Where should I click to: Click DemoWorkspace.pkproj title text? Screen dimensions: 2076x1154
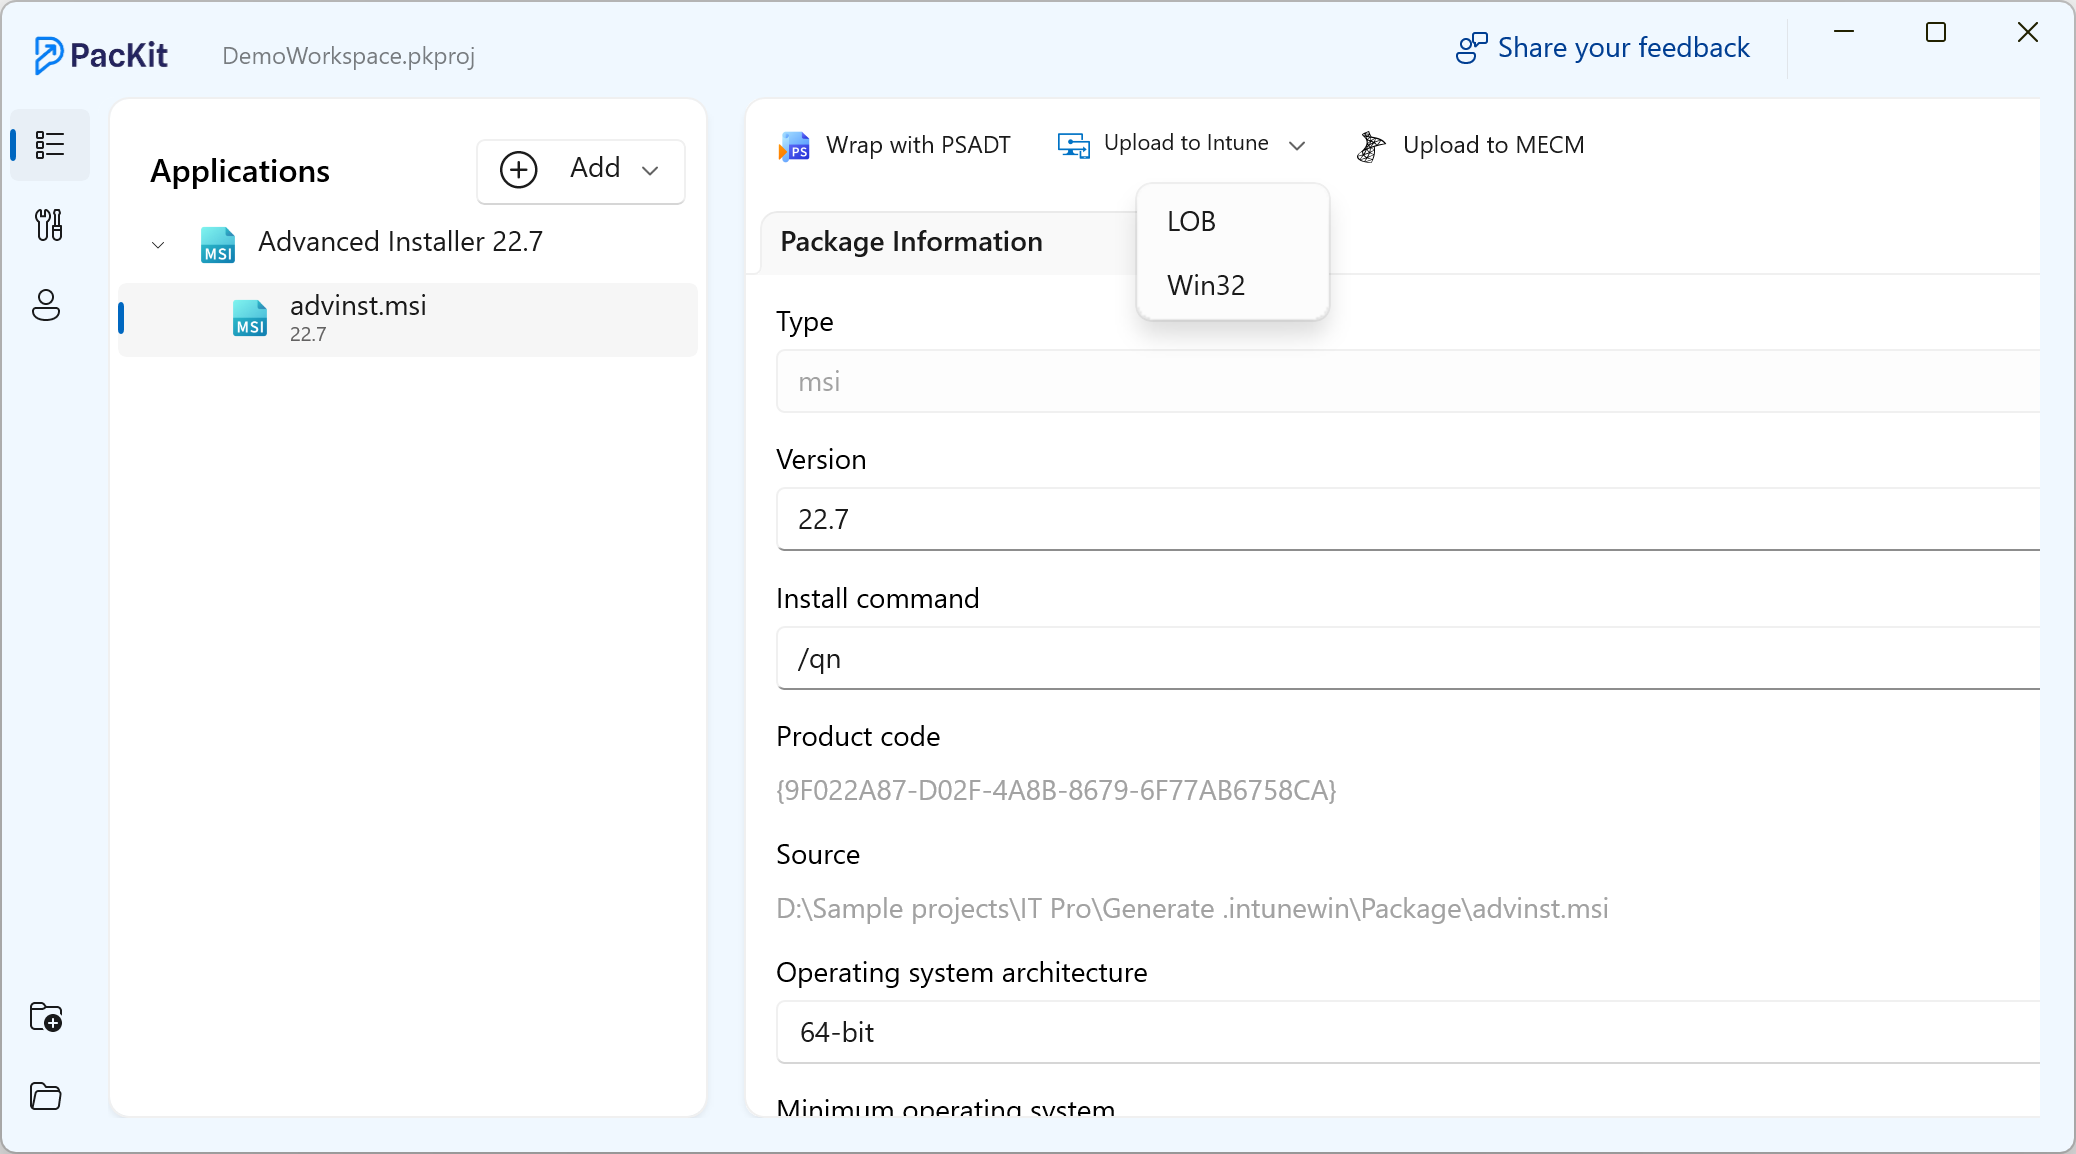[348, 56]
